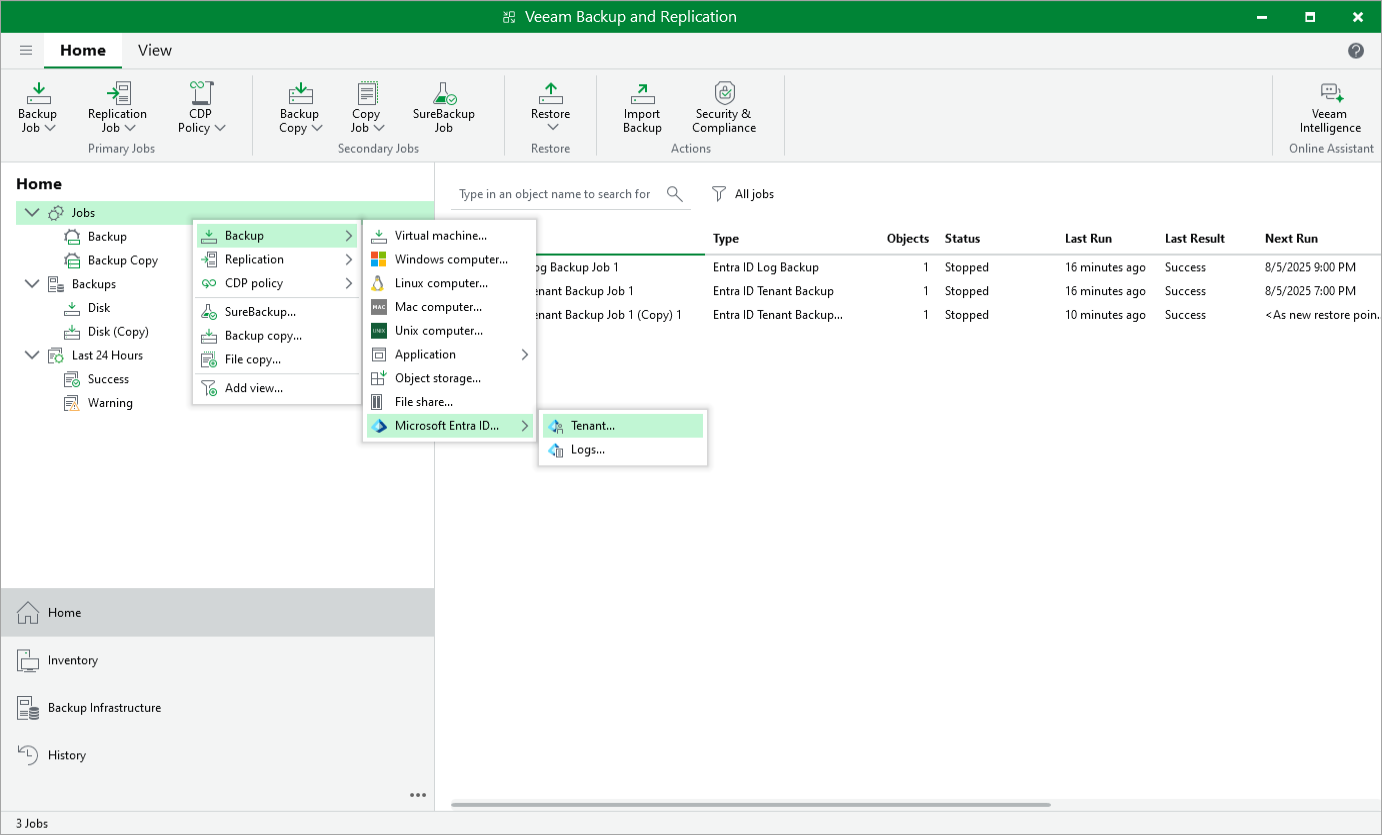Open the Microsoft Entra ID... submenu

click(450, 426)
